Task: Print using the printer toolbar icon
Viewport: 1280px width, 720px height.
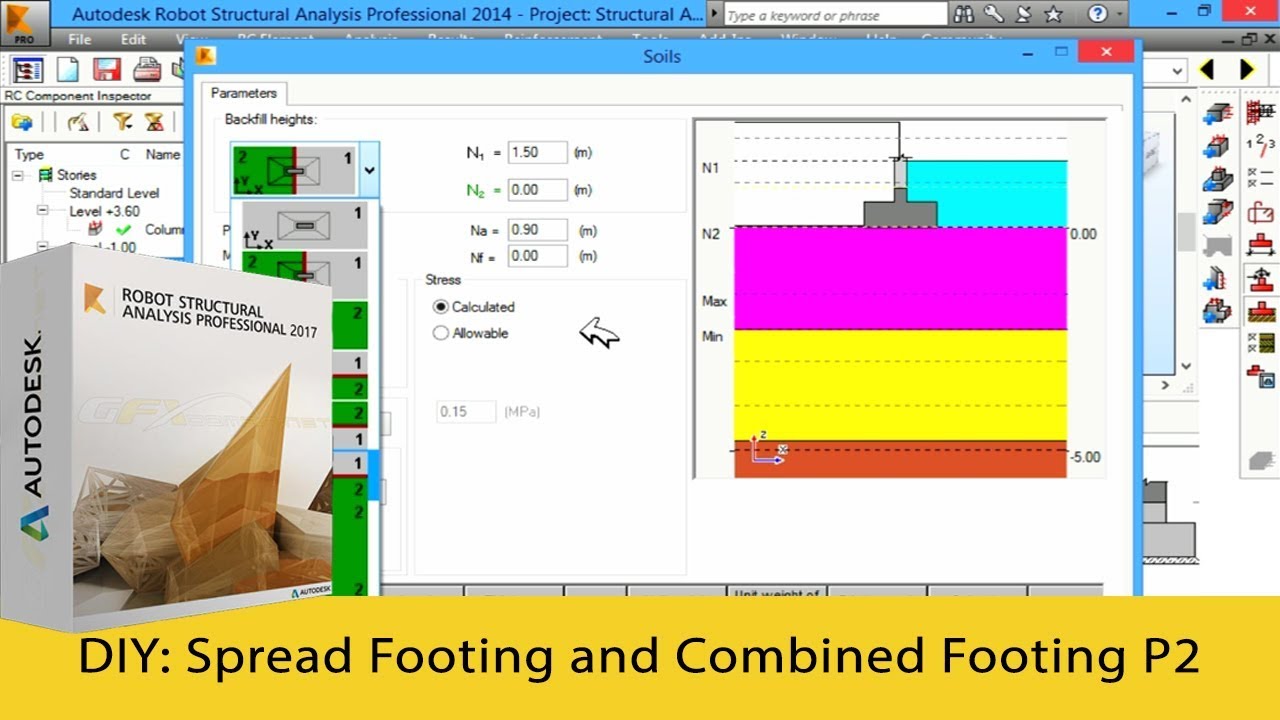Action: [x=148, y=69]
